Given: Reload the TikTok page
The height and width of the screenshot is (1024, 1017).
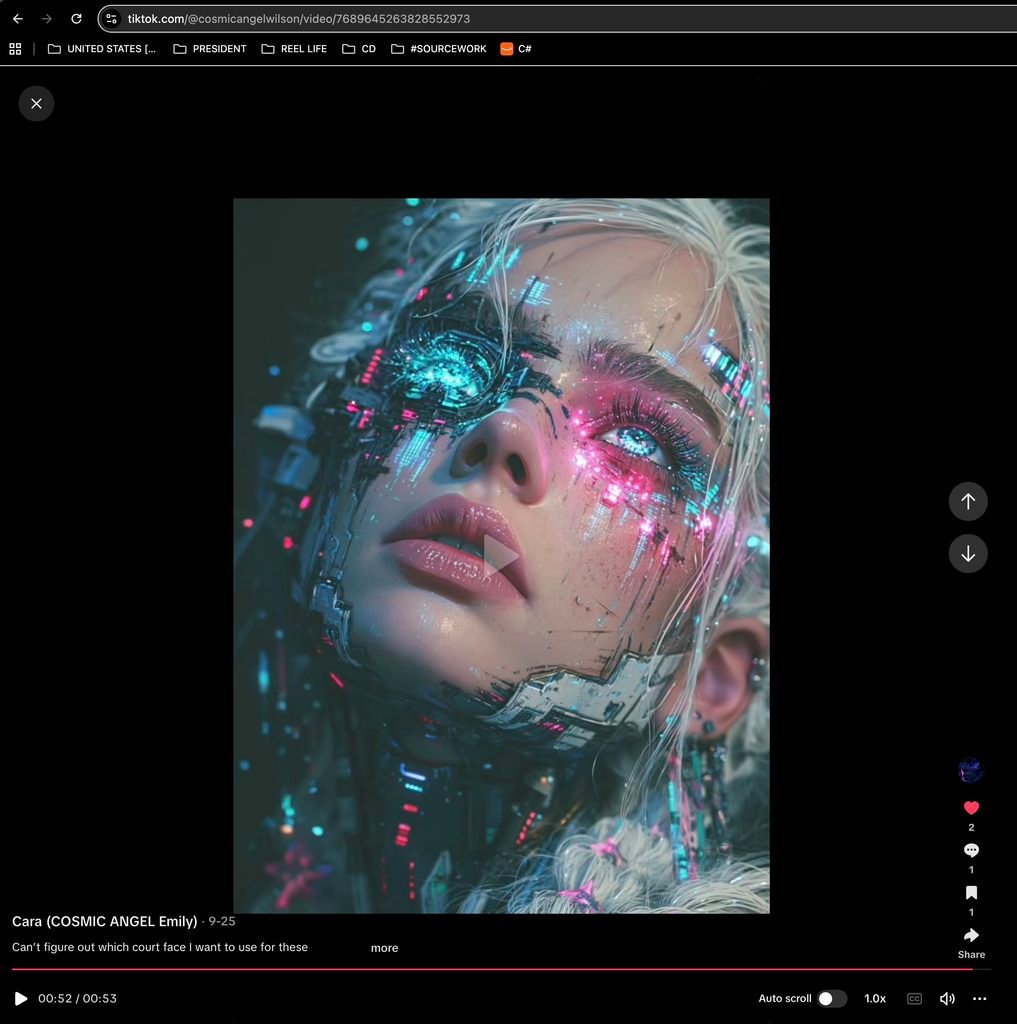Looking at the screenshot, I should pos(76,19).
